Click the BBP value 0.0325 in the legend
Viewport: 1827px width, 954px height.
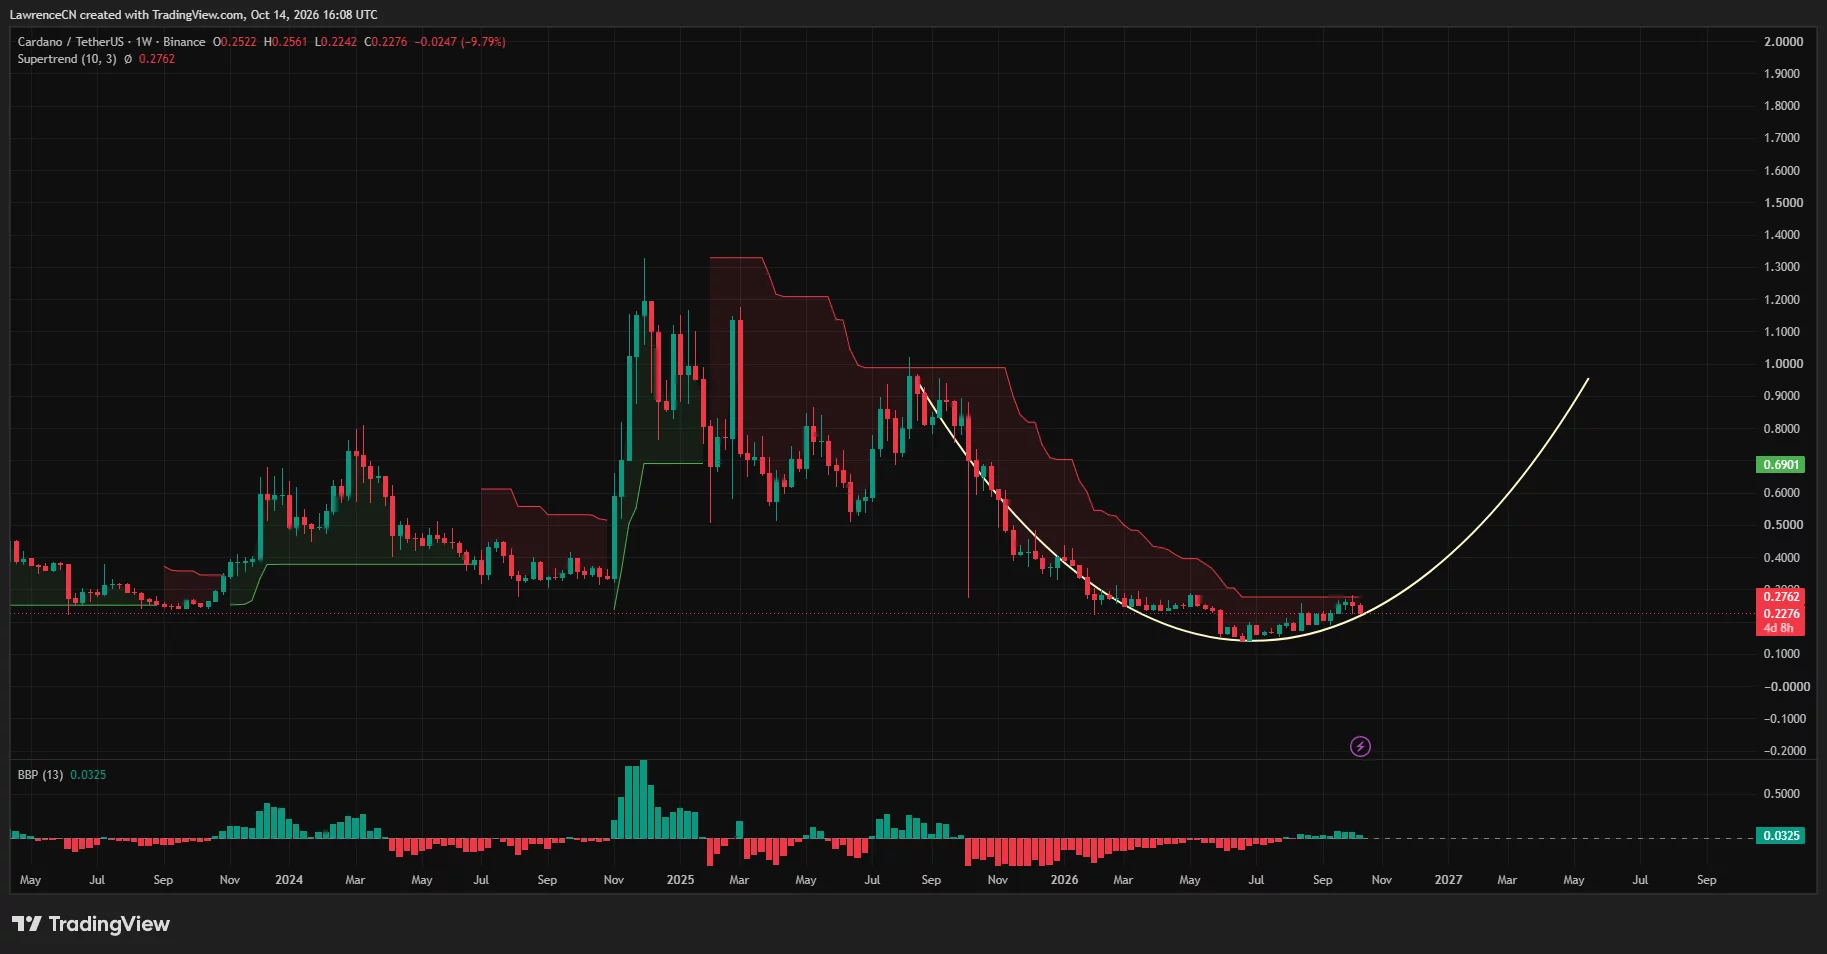88,775
